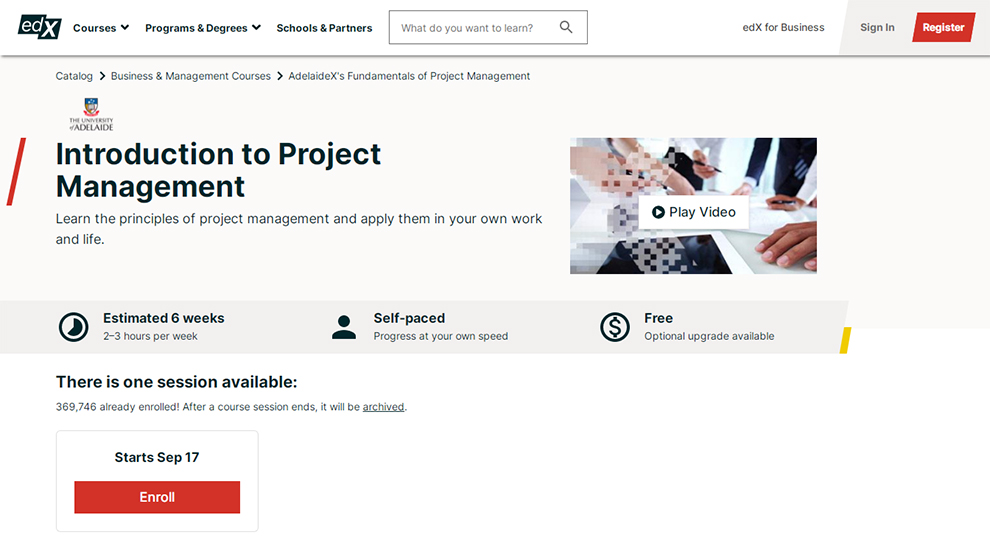Click the dollar icon beside Free
Image resolution: width=990 pixels, height=543 pixels.
click(615, 327)
